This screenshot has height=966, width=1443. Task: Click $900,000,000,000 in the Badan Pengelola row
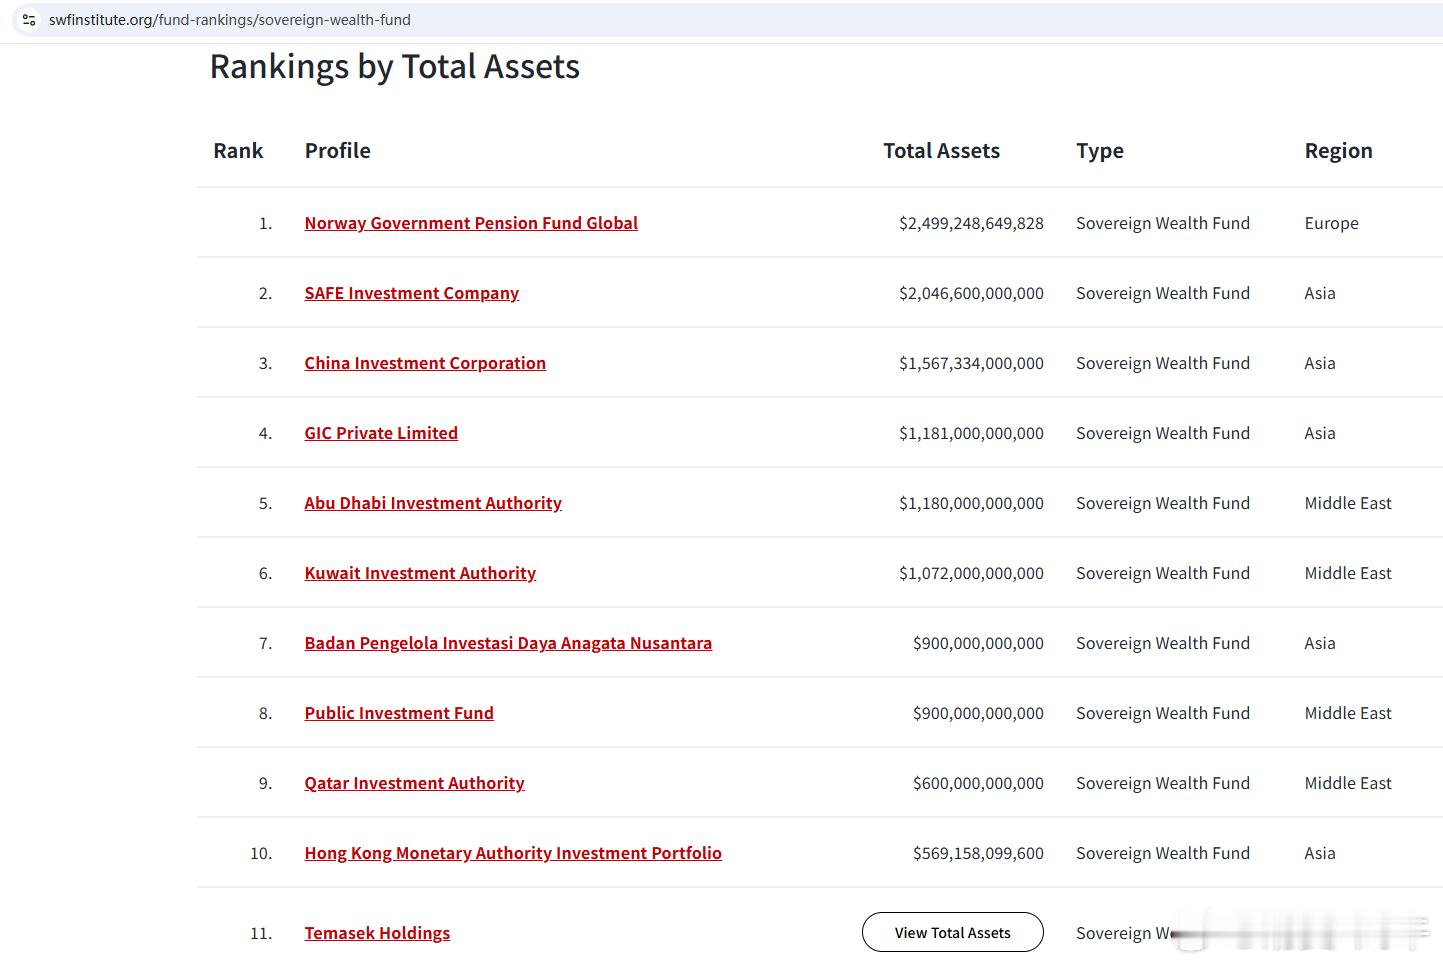click(978, 643)
